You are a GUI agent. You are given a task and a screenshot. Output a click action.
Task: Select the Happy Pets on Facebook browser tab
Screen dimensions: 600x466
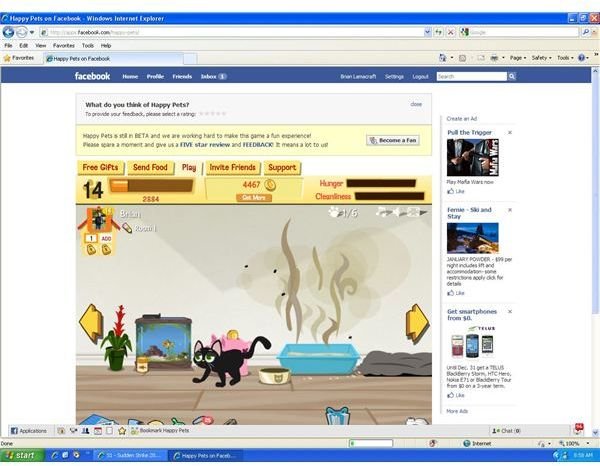(x=113, y=59)
